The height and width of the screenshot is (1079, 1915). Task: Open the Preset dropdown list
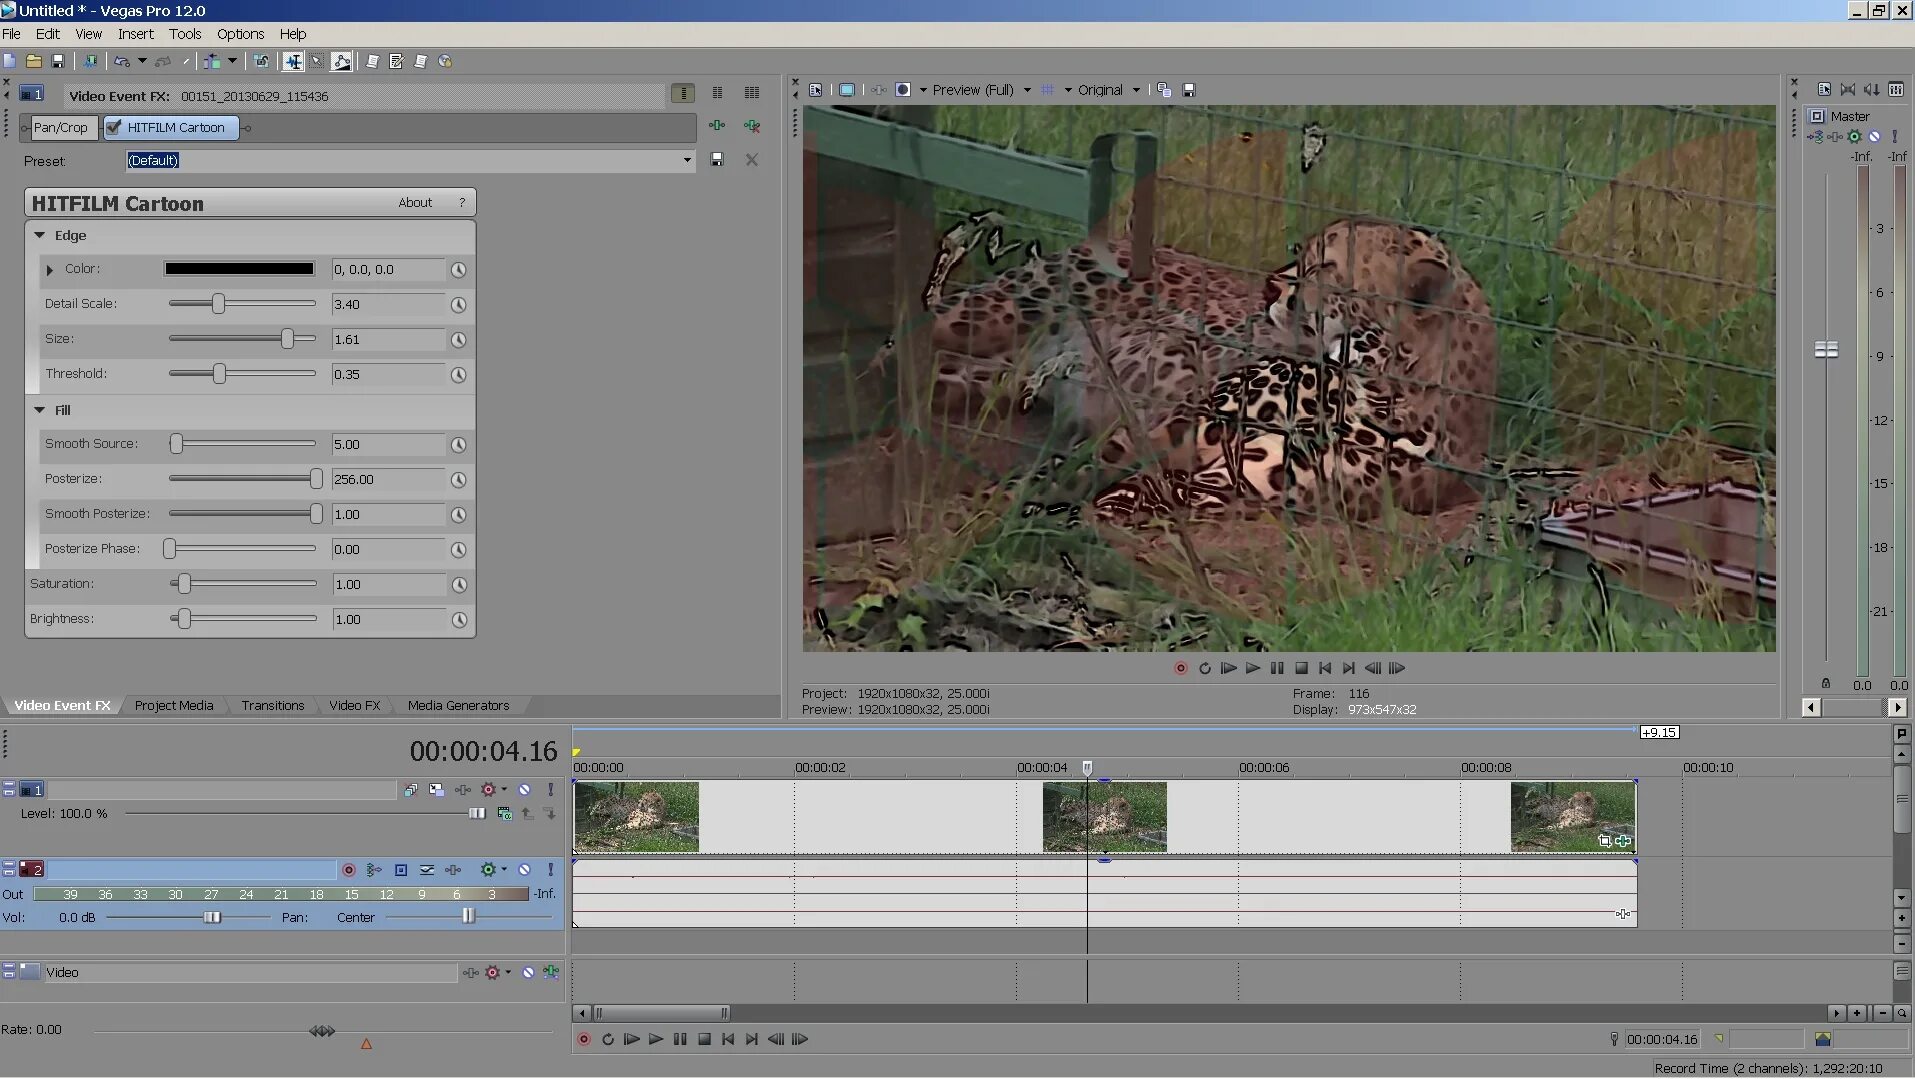[x=687, y=160]
